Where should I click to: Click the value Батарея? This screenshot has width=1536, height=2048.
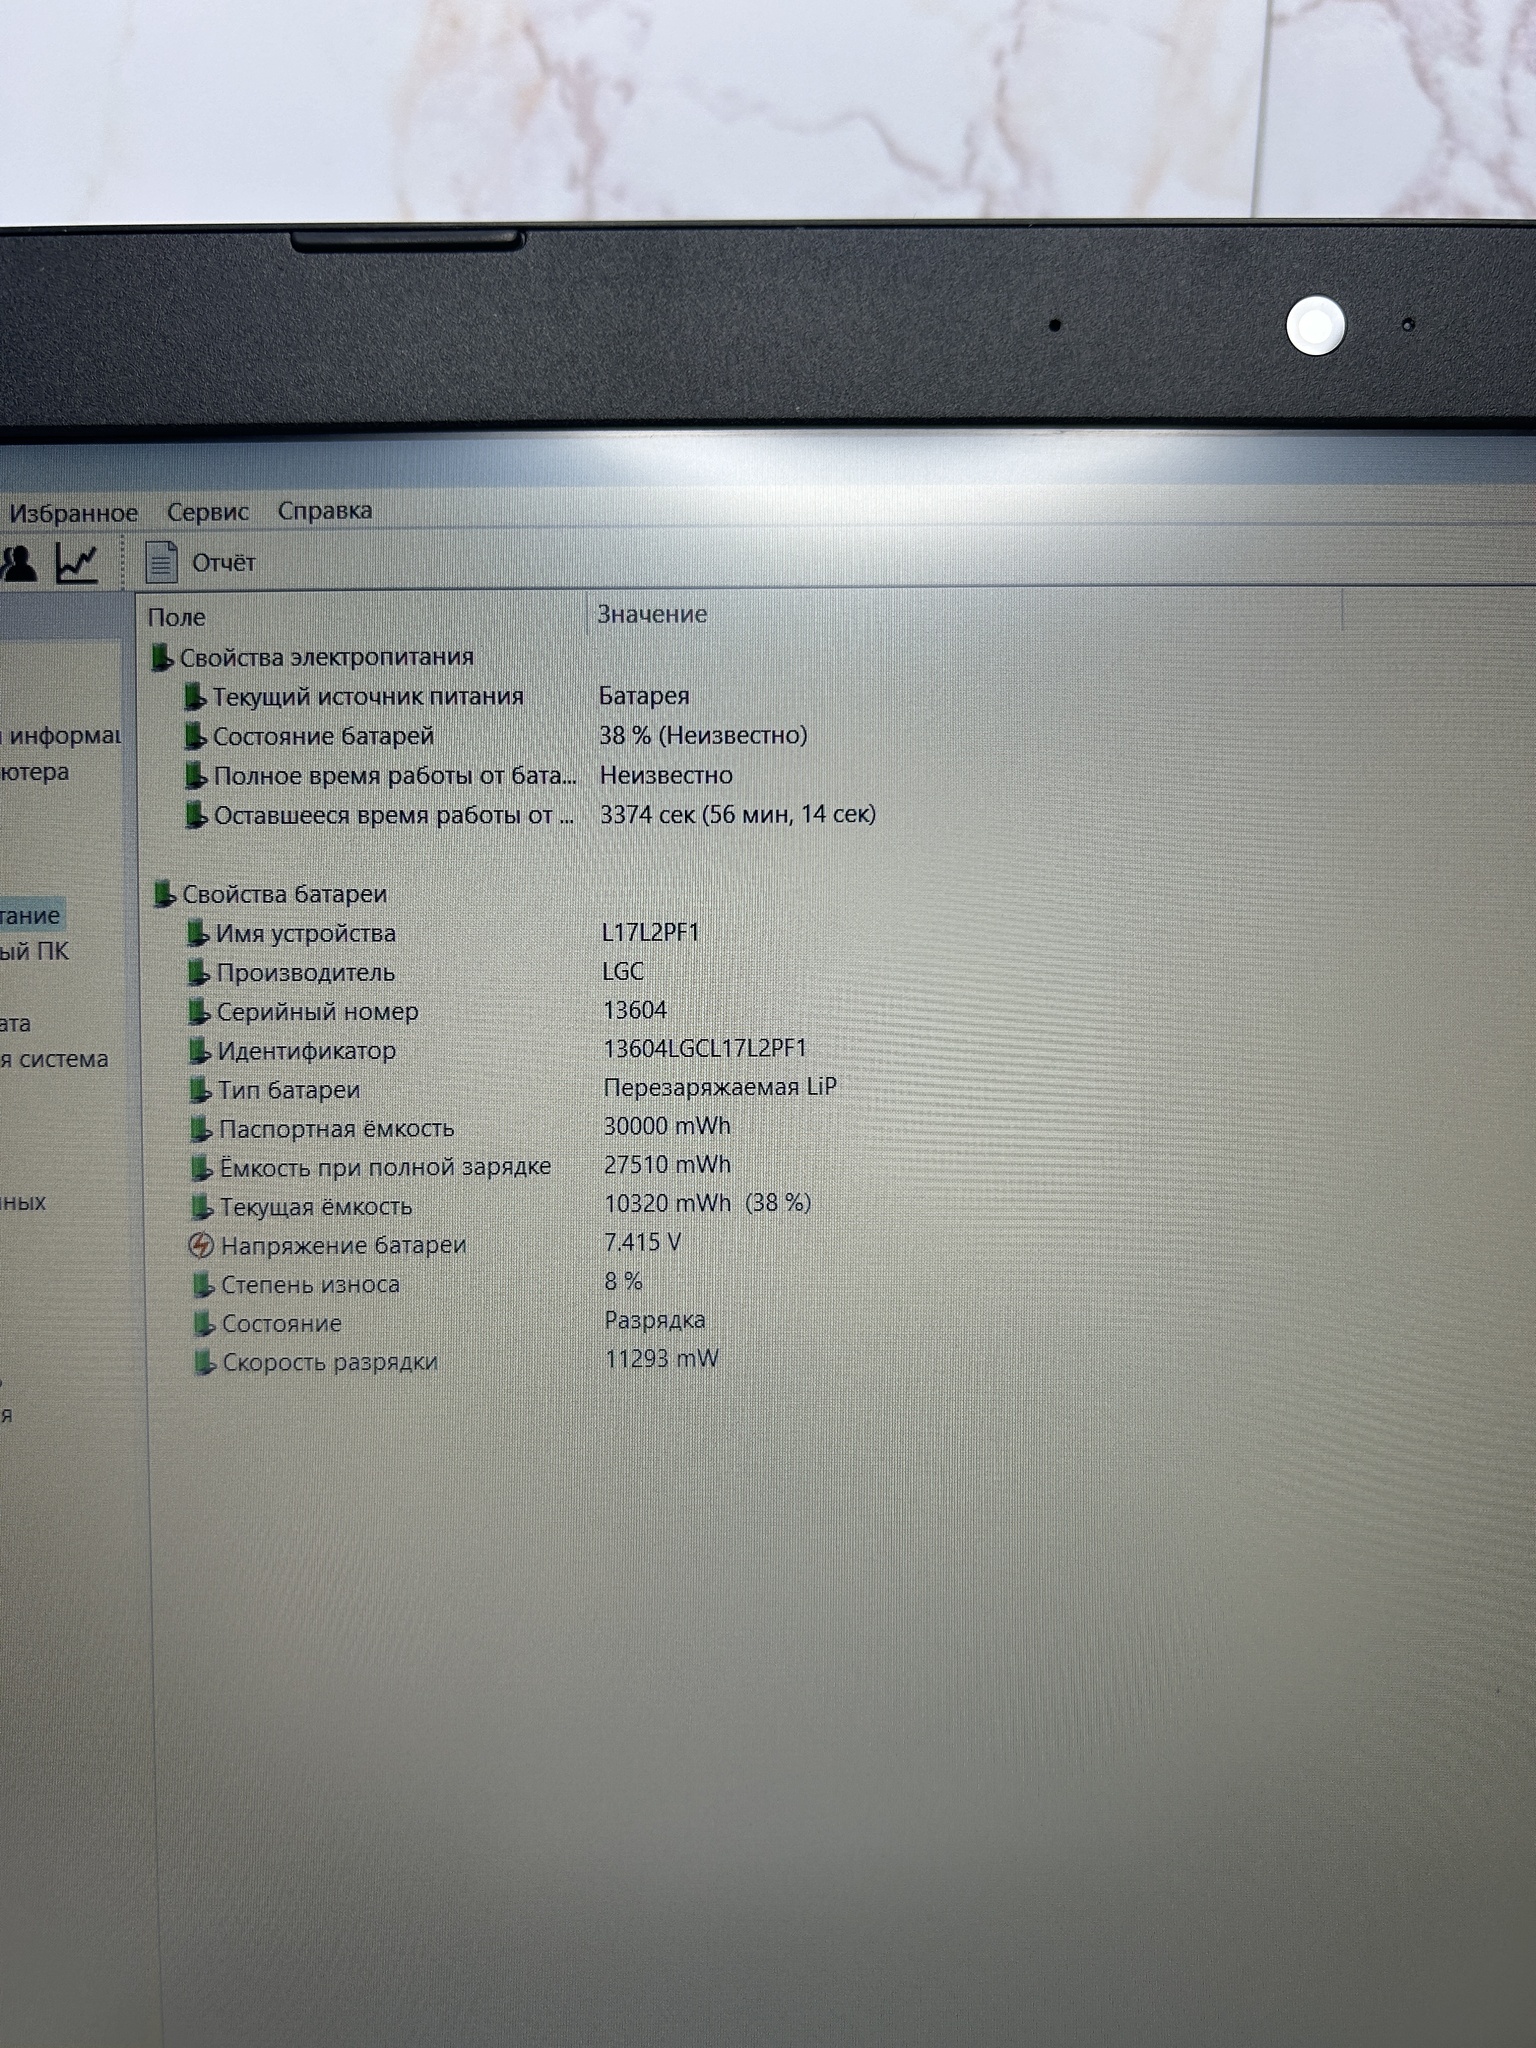coord(644,696)
